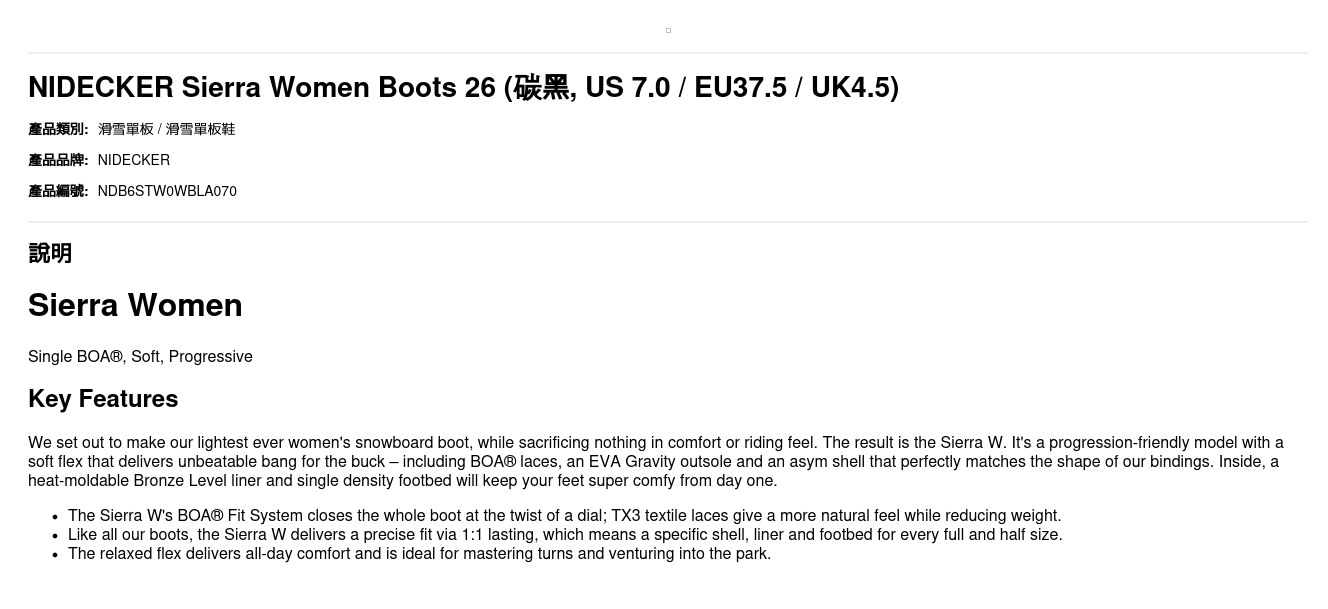The width and height of the screenshot is (1328, 609).
Task: Click the small broken image placeholder at top
Action: point(668,30)
